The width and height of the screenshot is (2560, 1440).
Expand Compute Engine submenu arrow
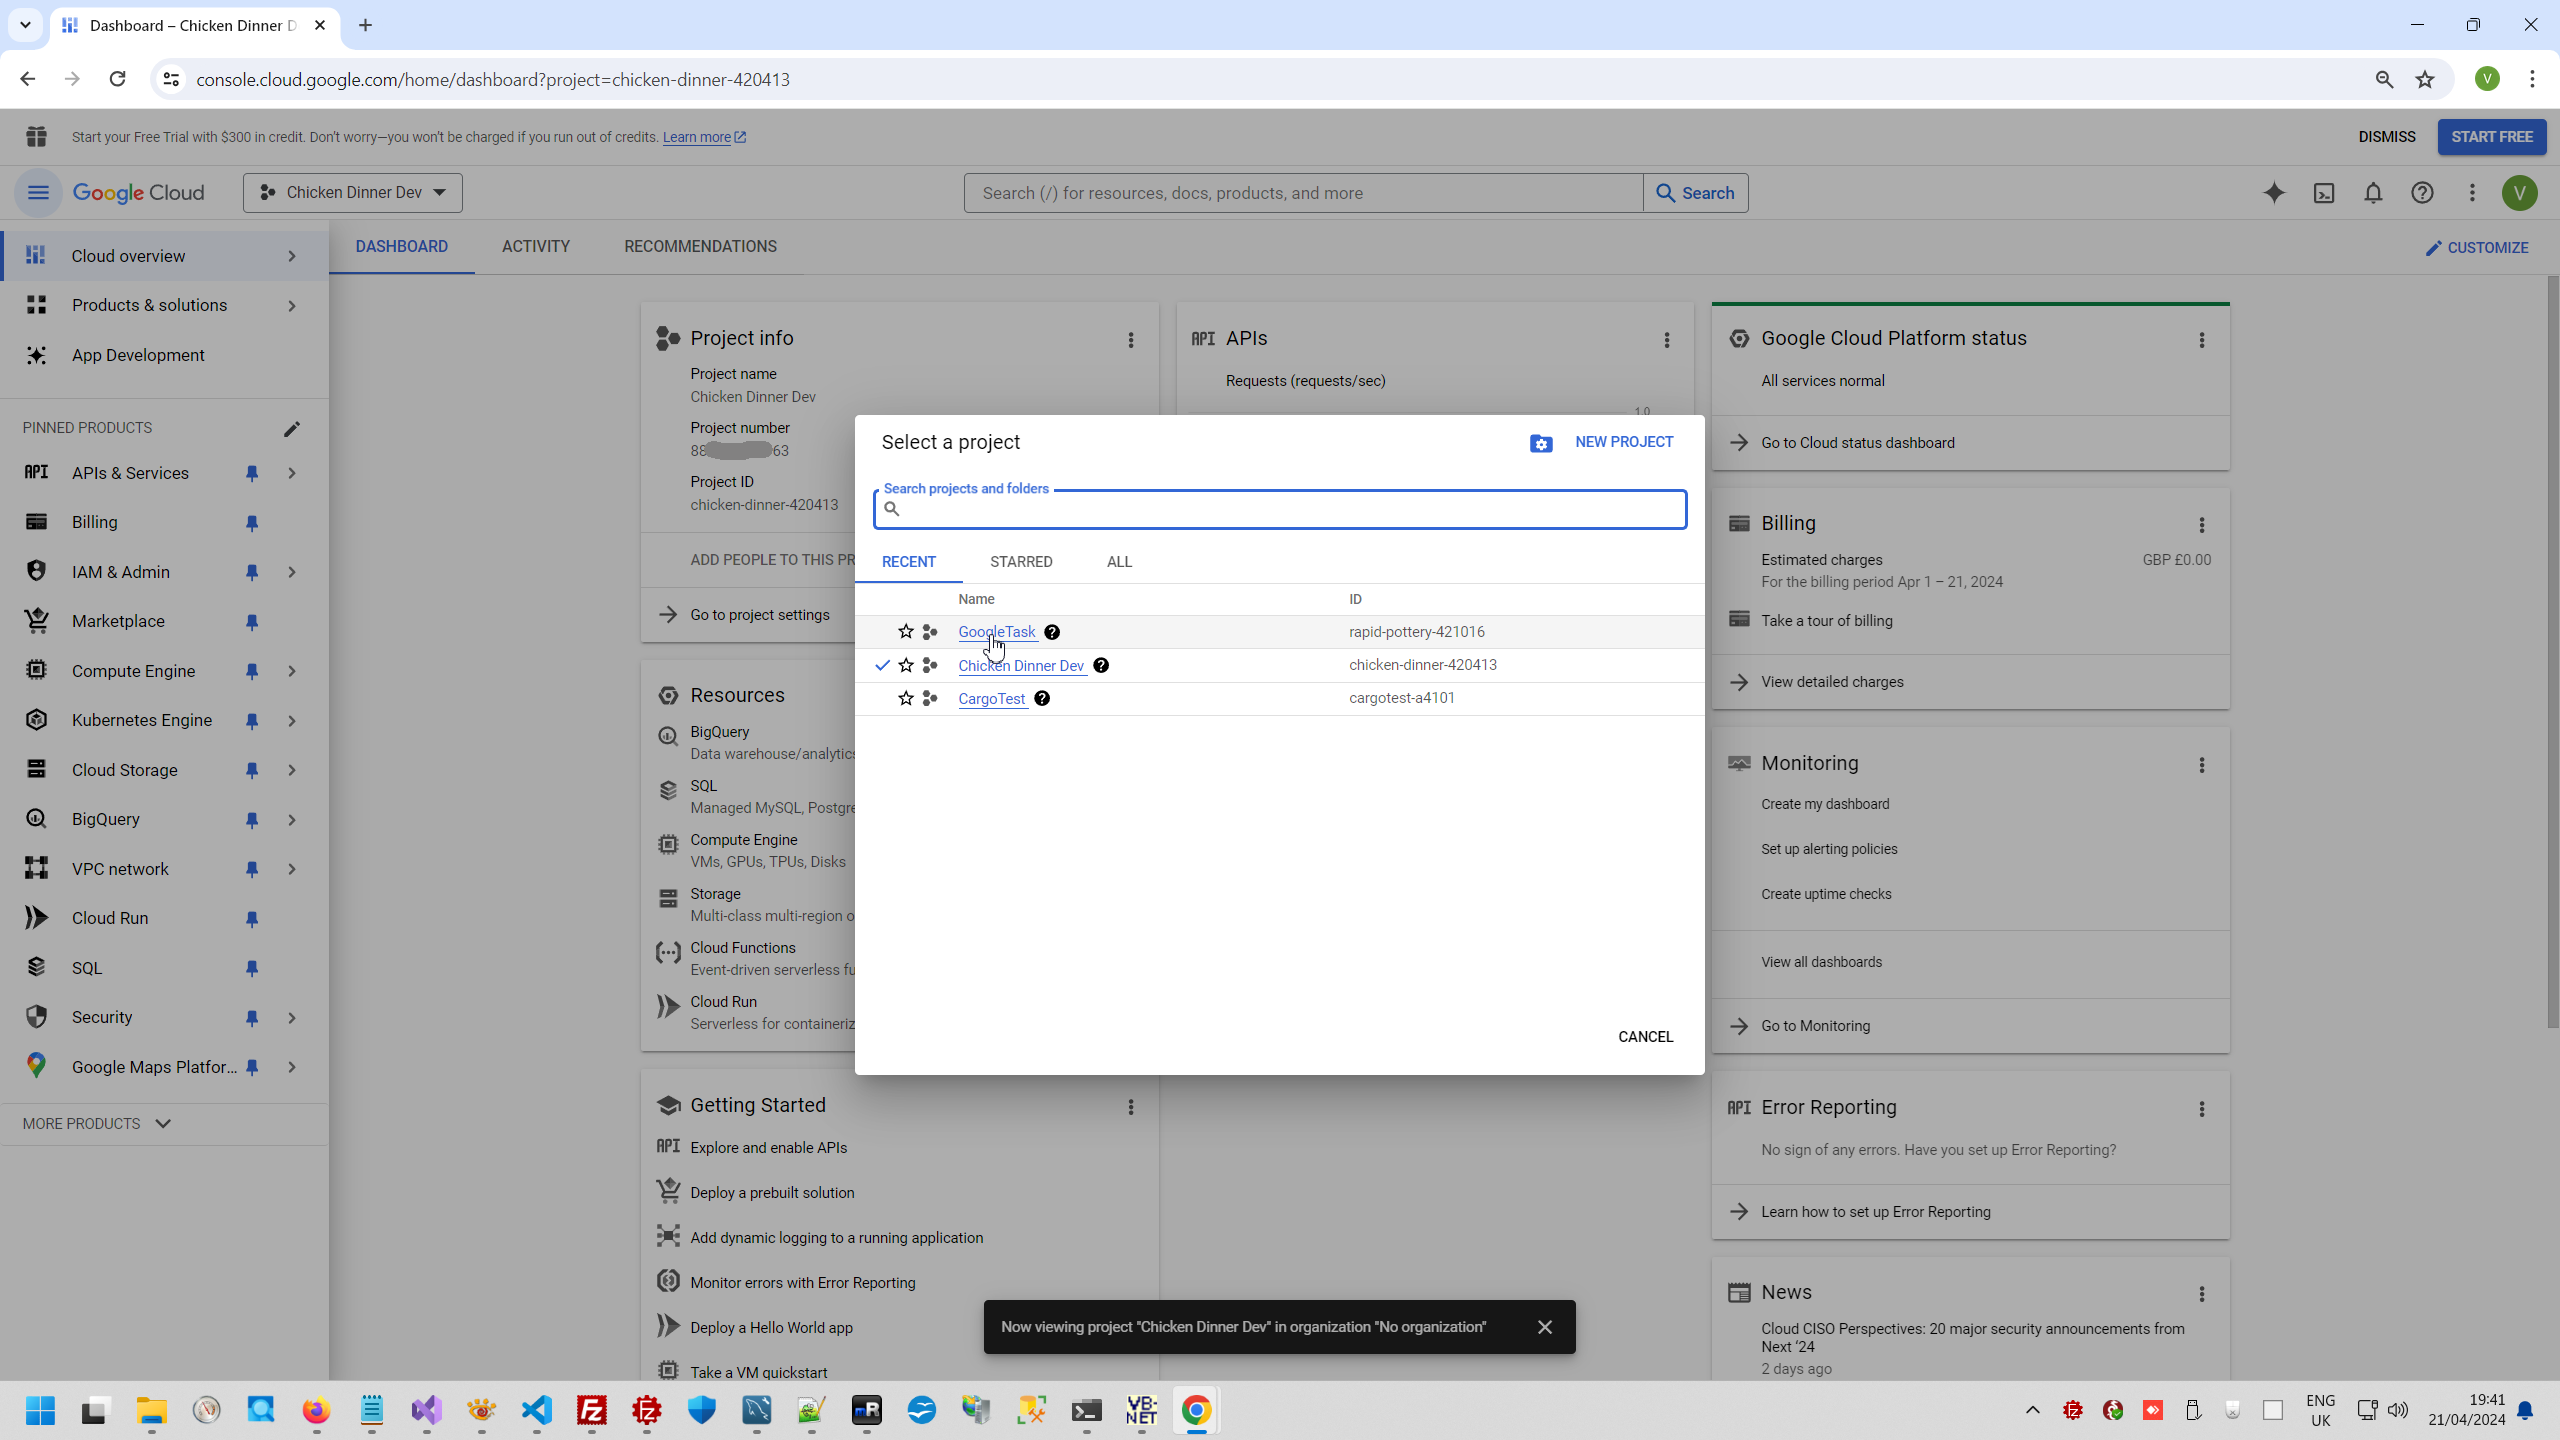pos(292,671)
